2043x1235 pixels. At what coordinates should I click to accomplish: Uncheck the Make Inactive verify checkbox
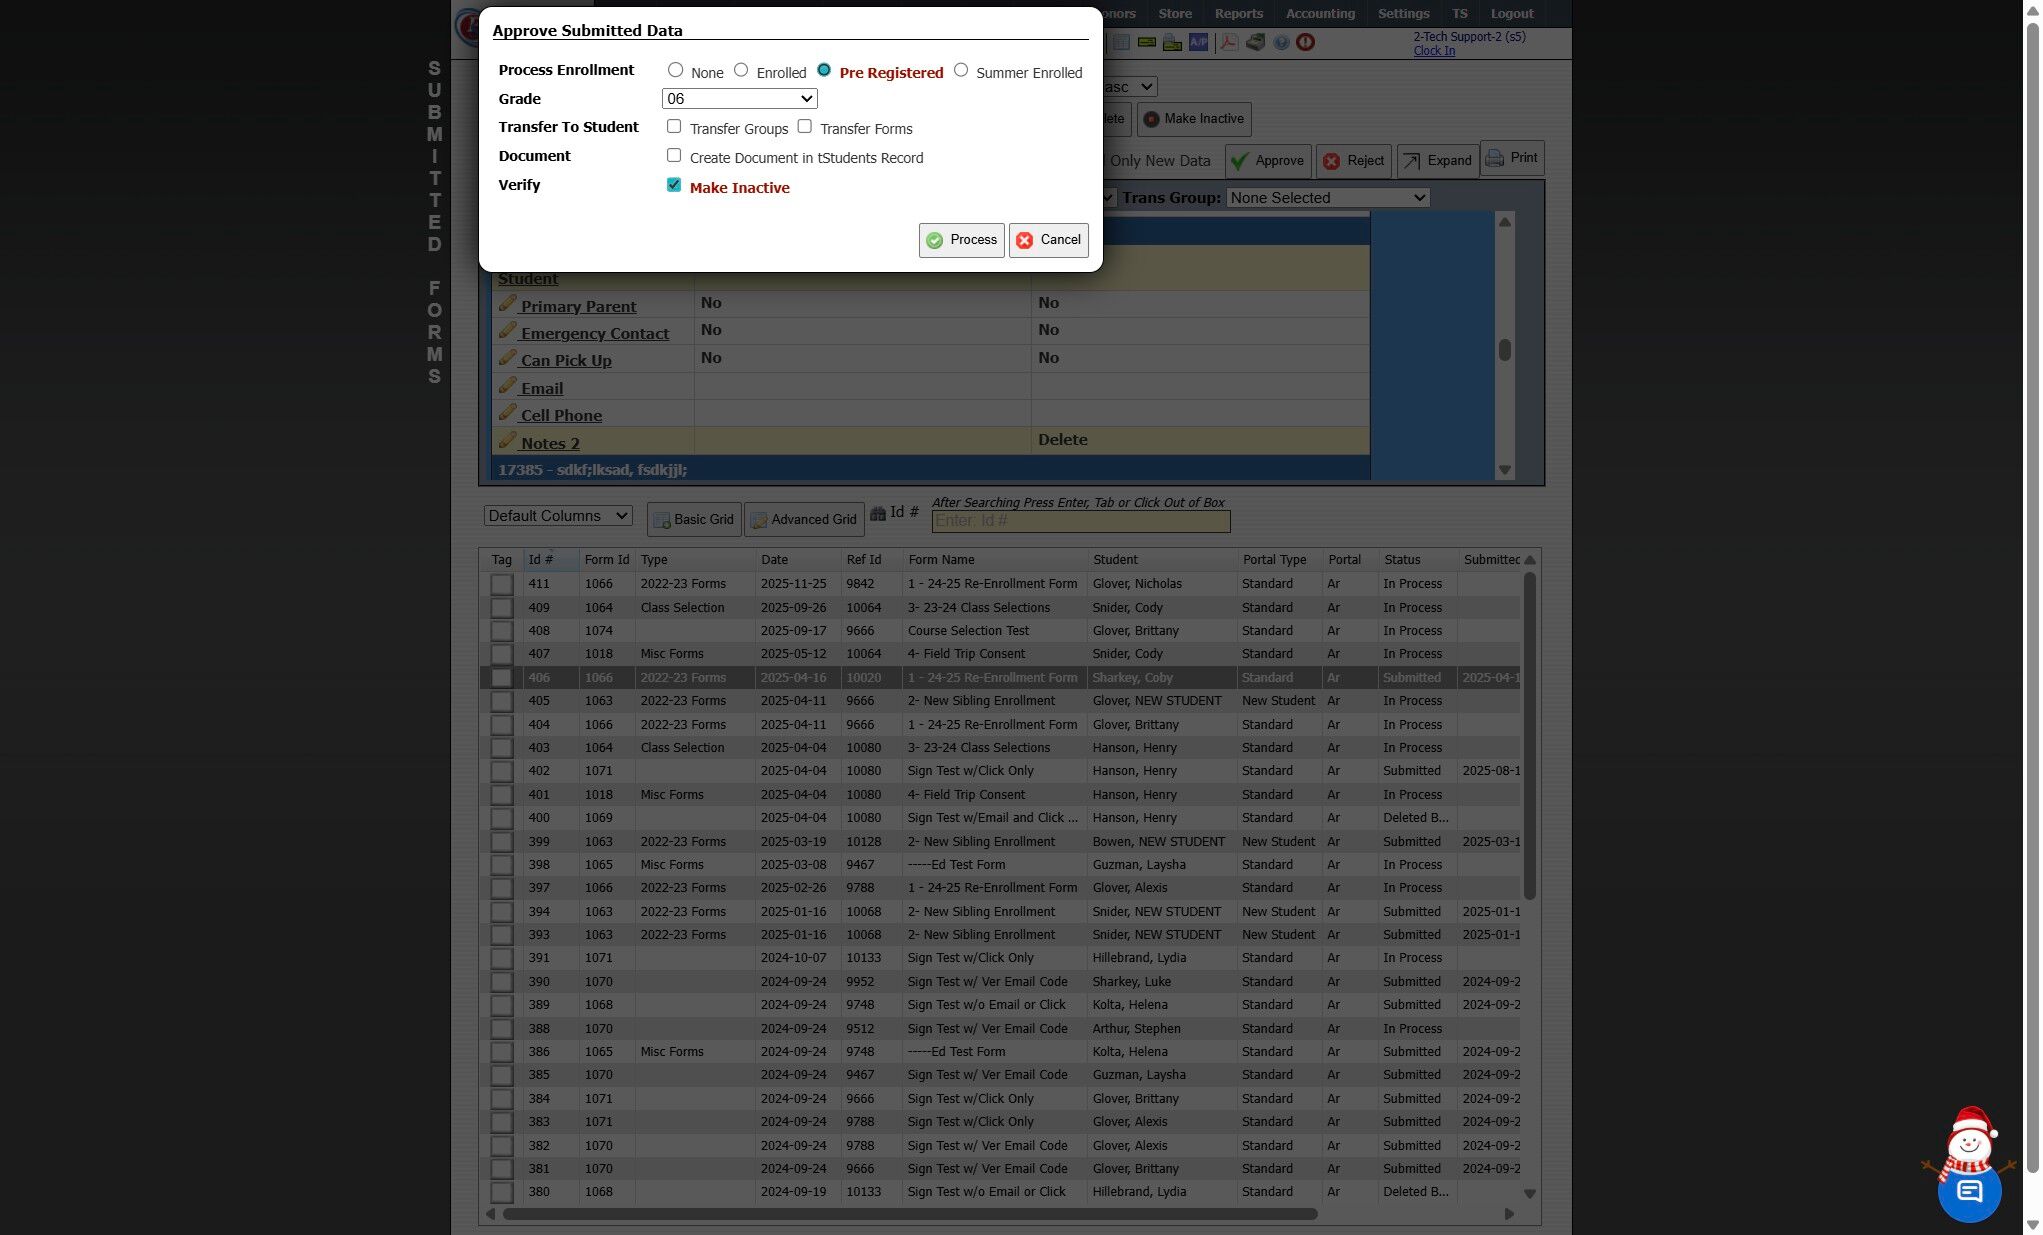tap(674, 185)
